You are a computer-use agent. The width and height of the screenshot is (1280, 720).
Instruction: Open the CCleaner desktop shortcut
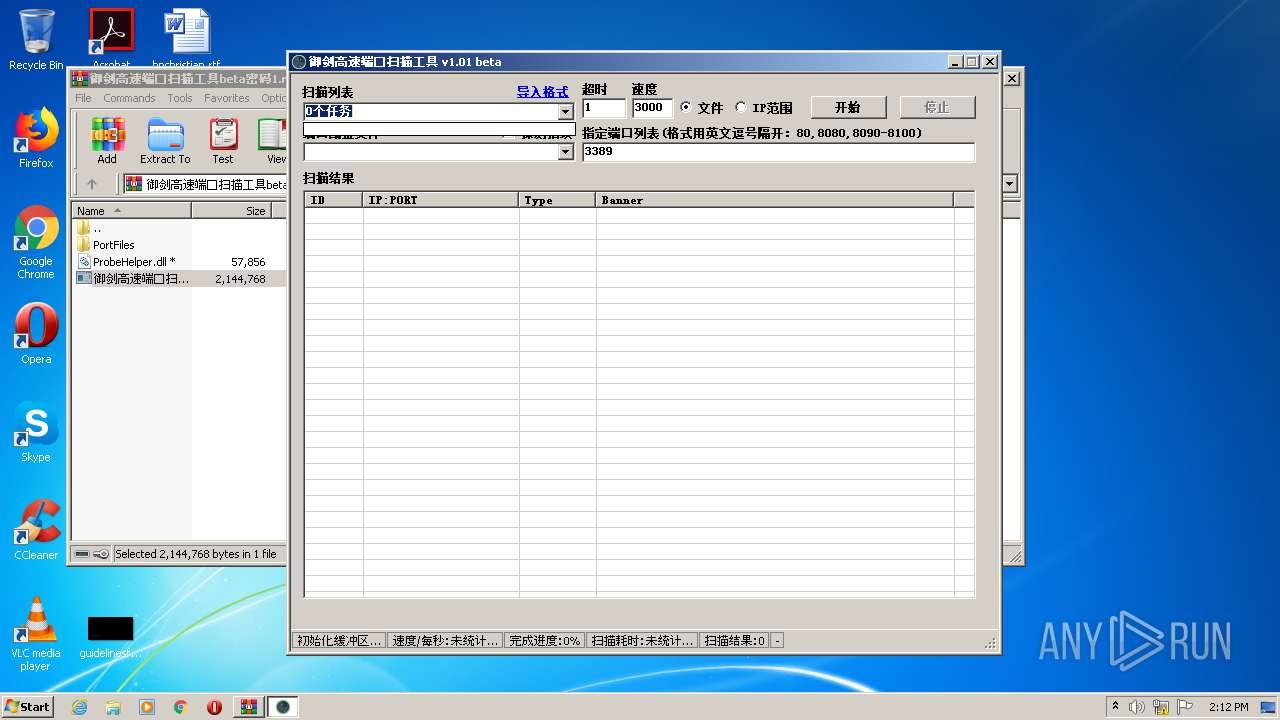pos(36,530)
